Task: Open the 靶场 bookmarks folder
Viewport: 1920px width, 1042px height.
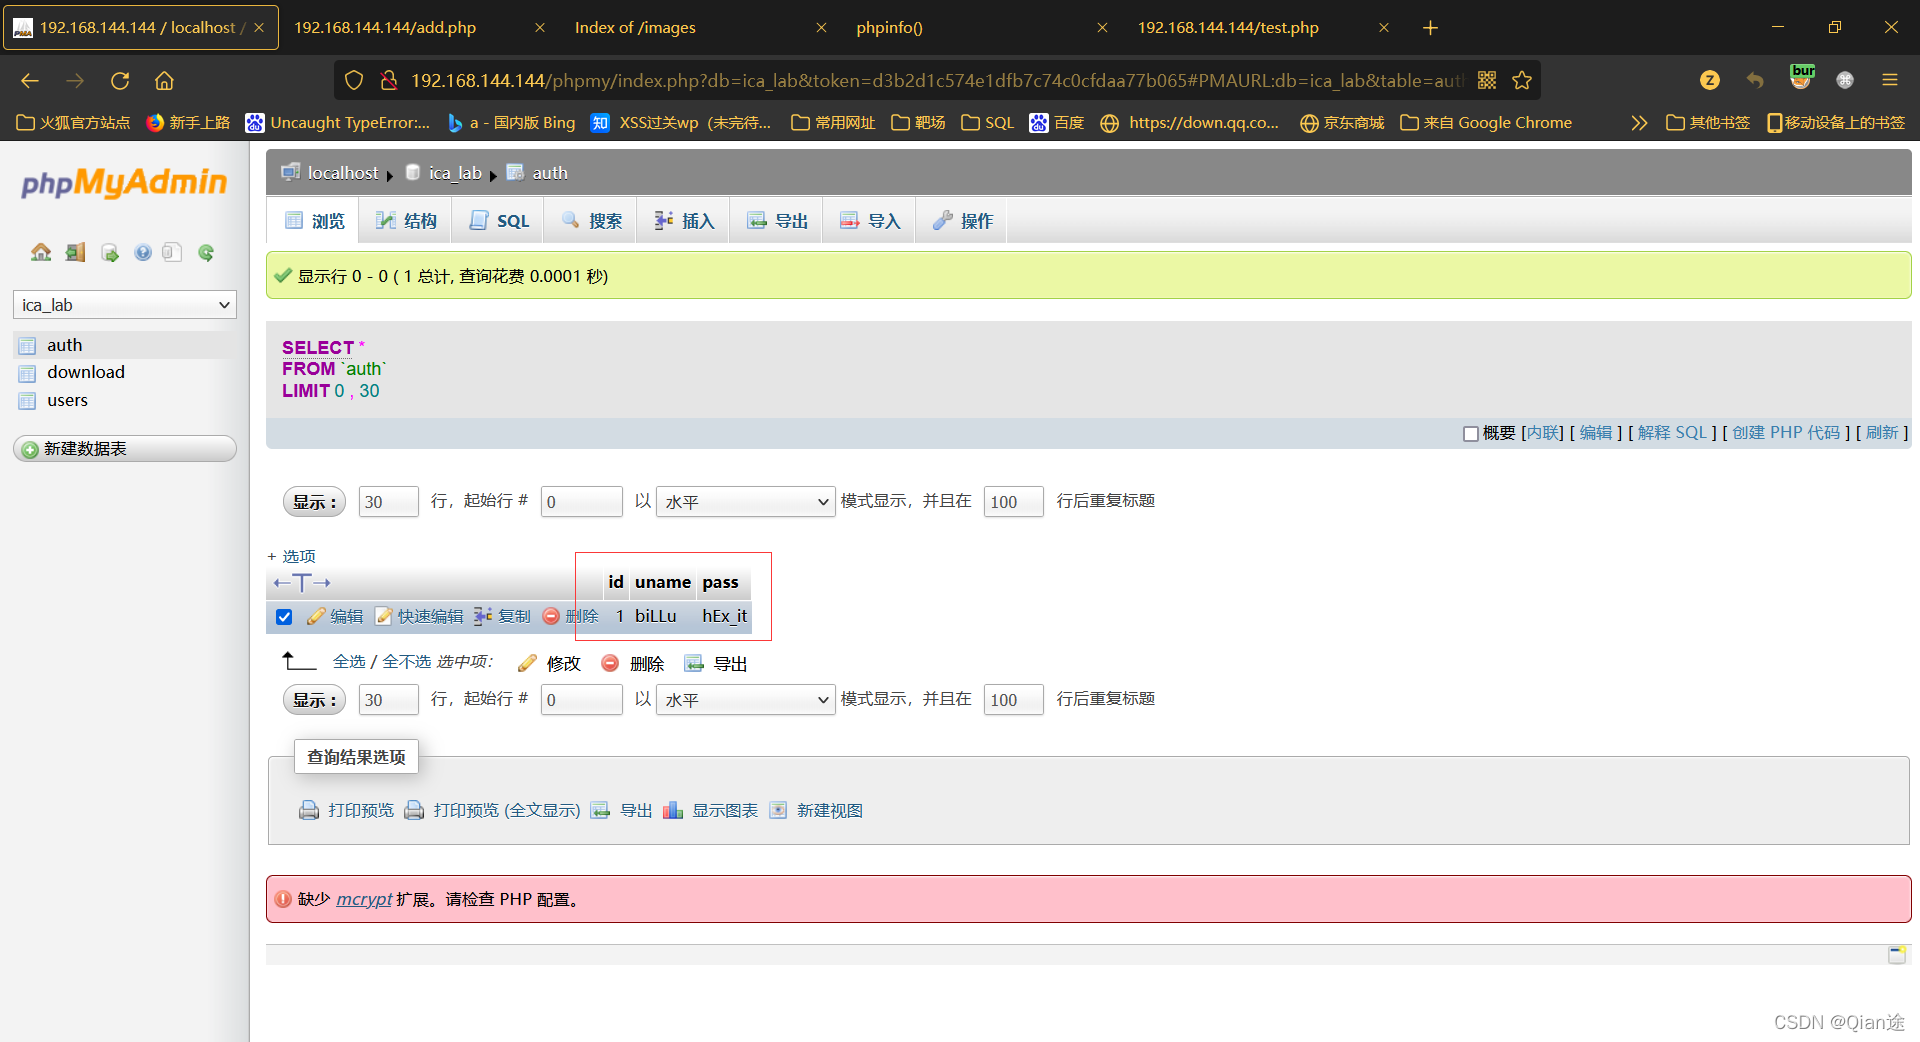Action: (x=918, y=123)
